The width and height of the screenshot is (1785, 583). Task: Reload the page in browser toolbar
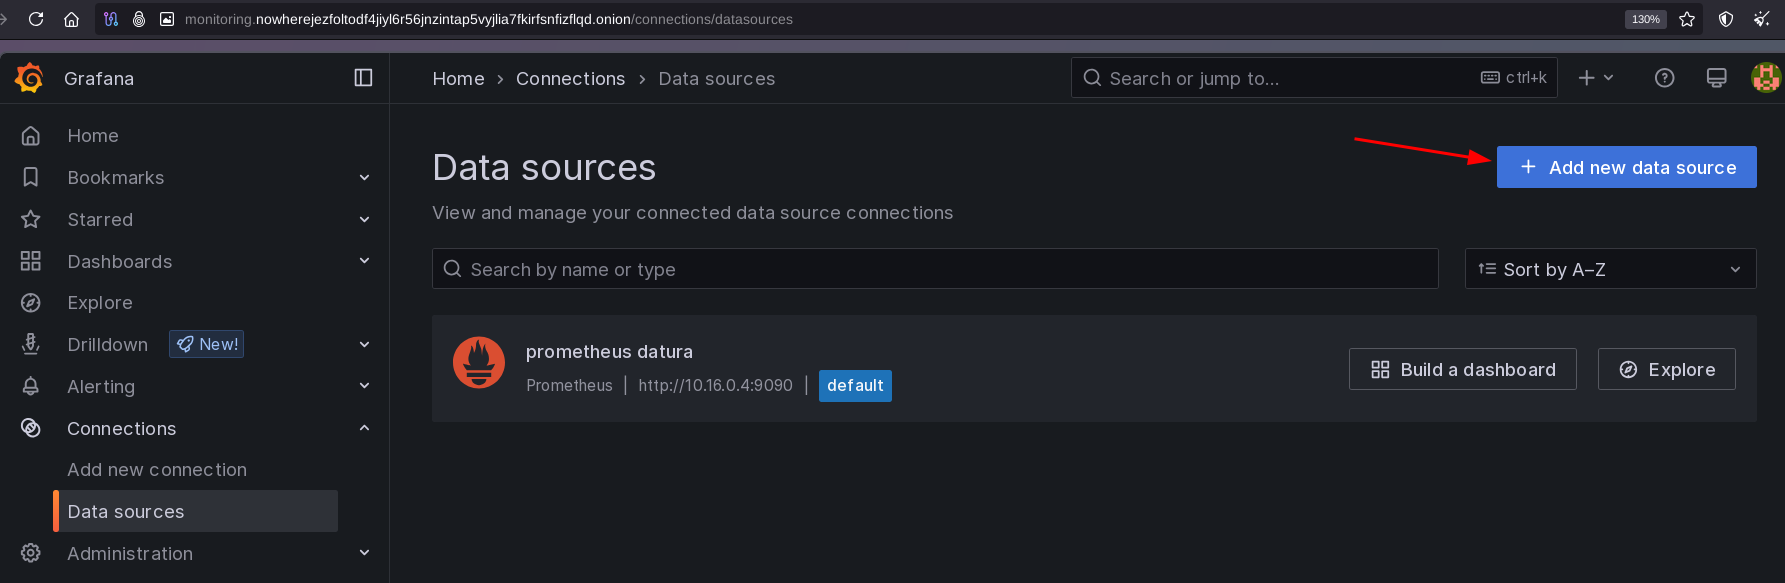pos(36,19)
